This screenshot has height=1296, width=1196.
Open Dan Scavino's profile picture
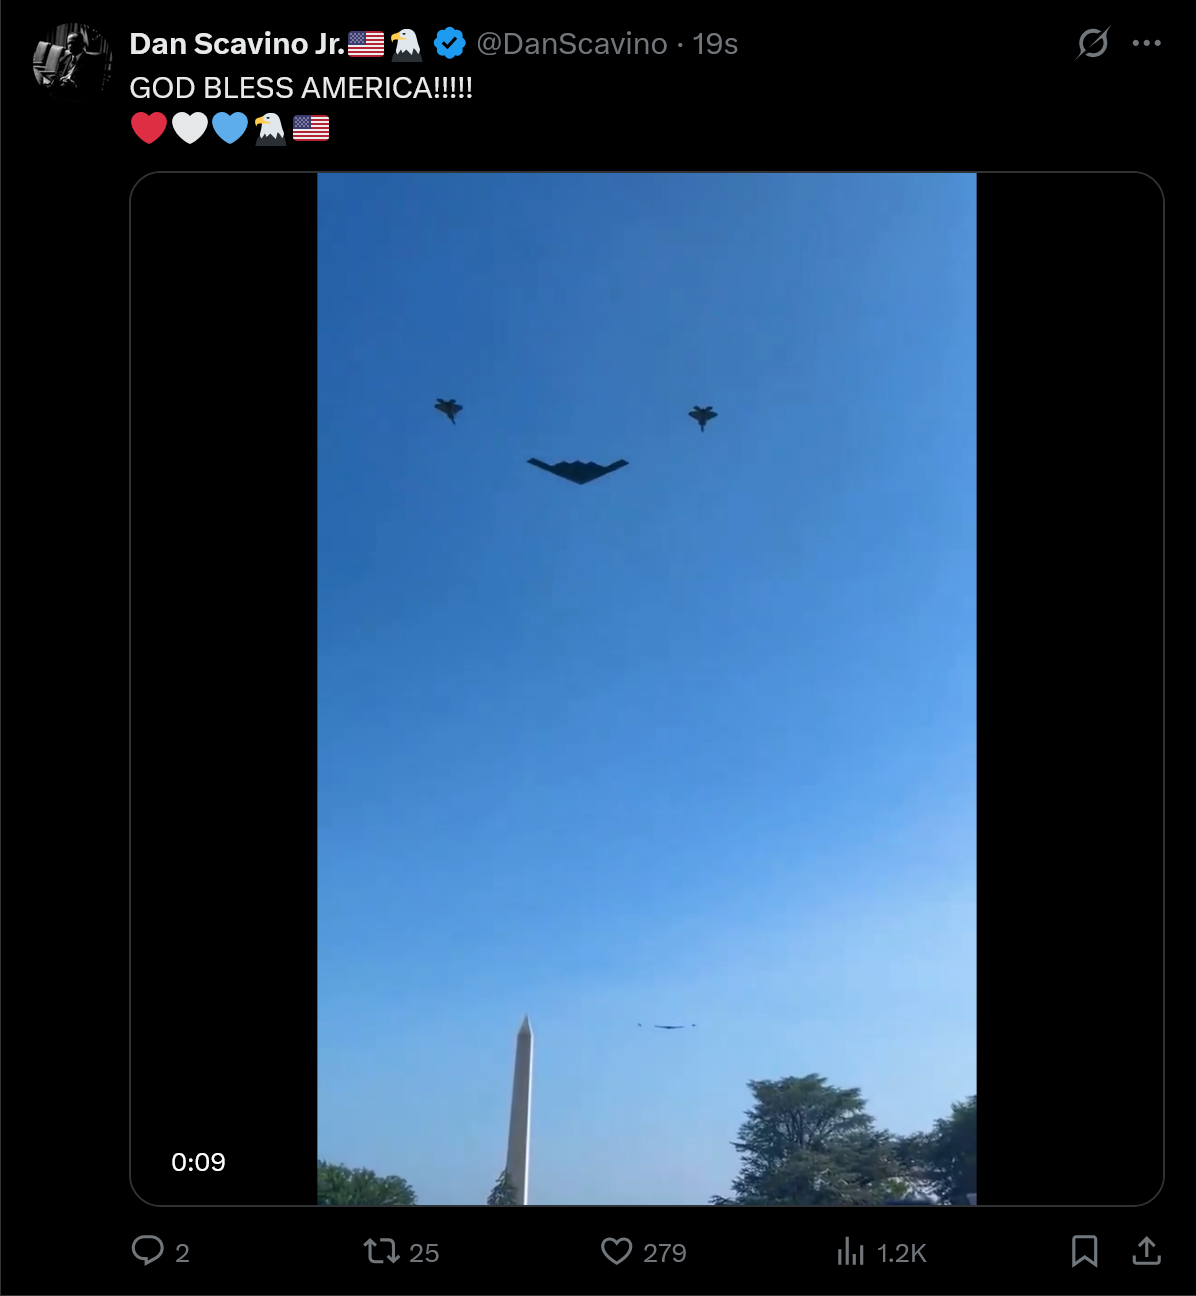point(71,61)
